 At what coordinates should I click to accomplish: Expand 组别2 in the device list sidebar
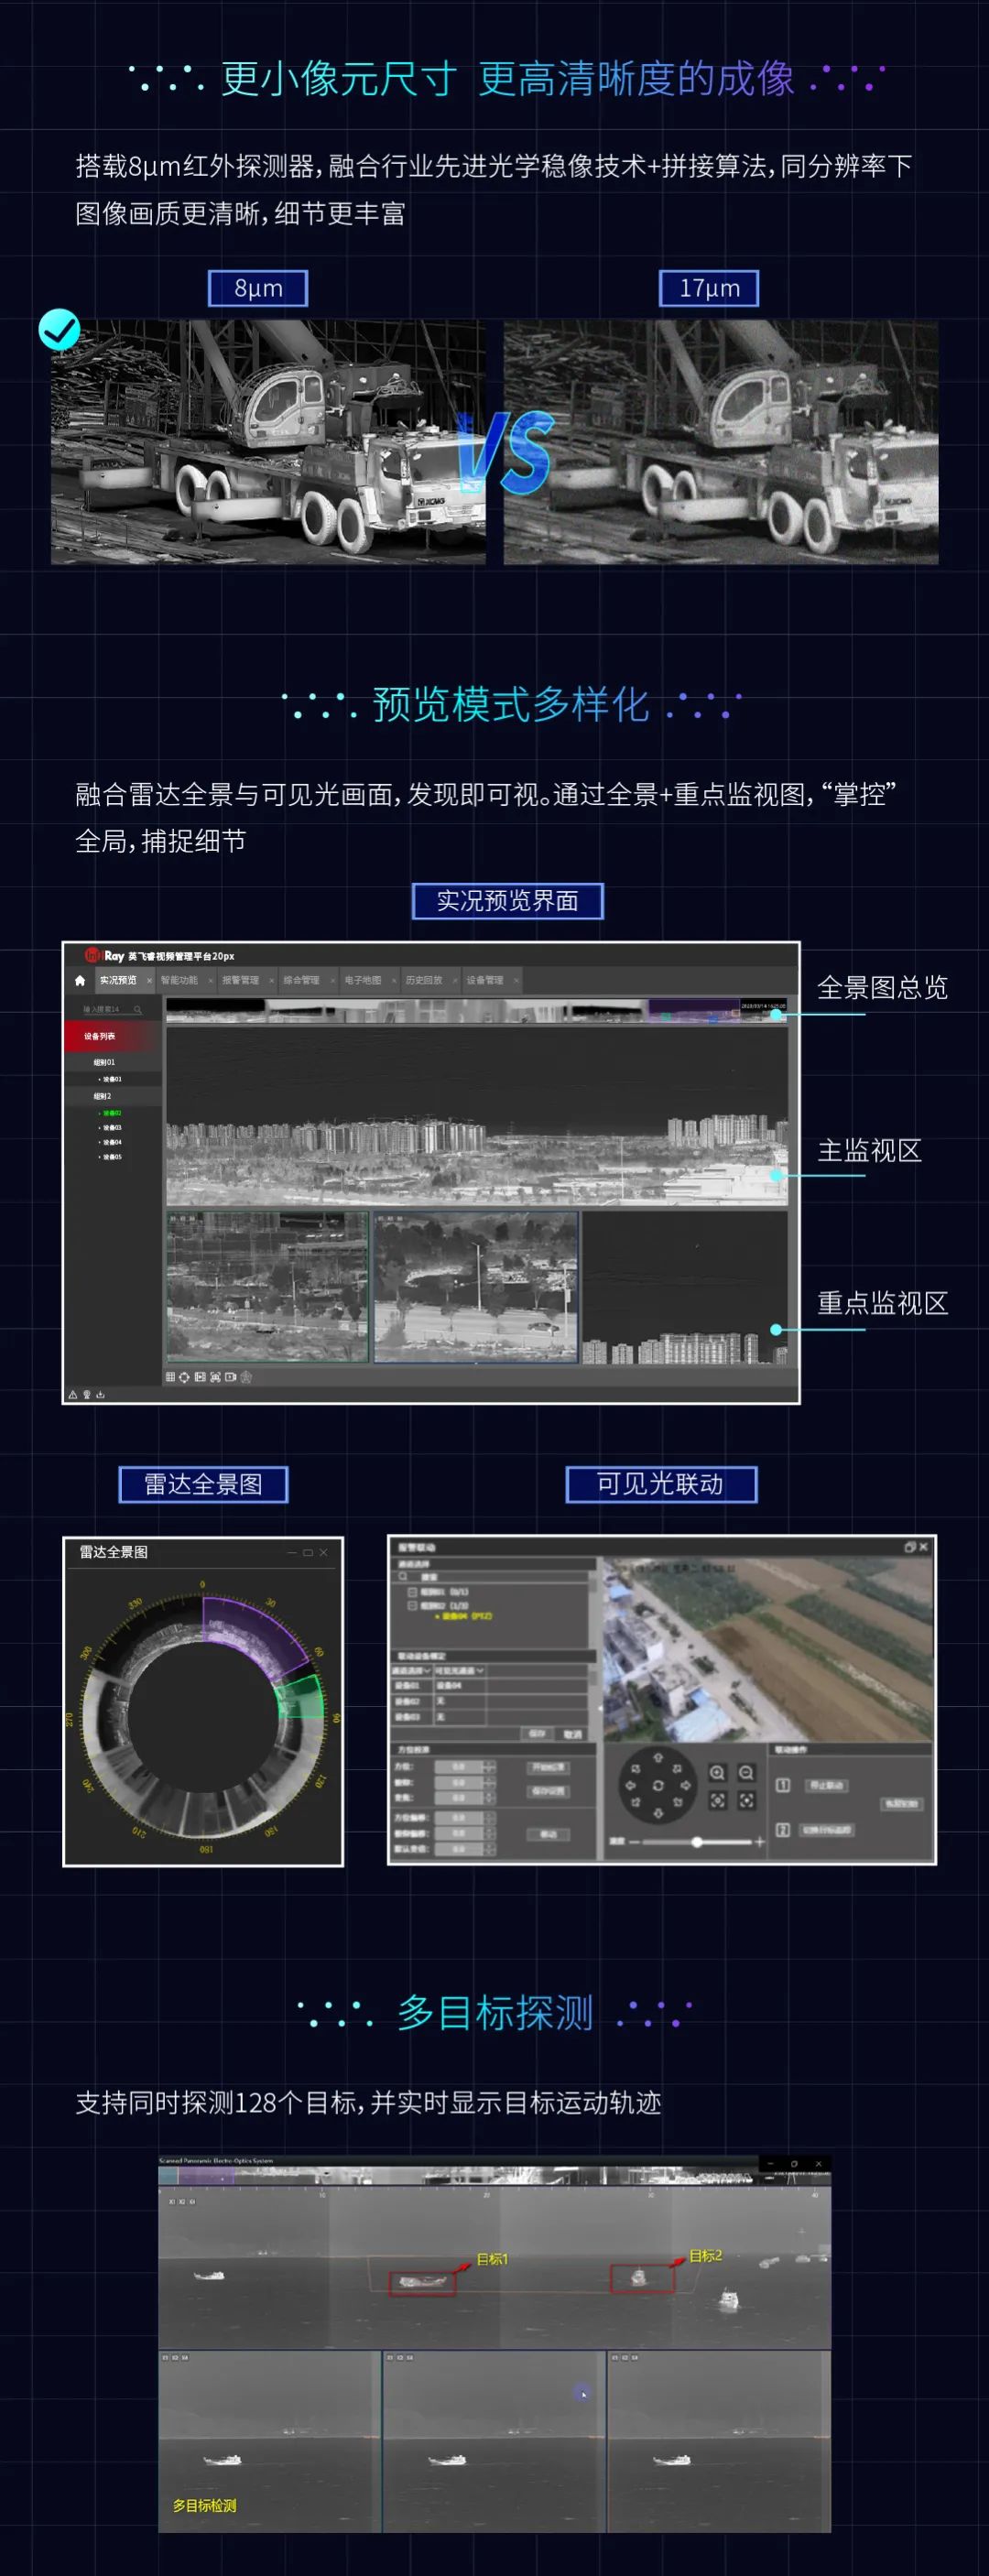103,1096
